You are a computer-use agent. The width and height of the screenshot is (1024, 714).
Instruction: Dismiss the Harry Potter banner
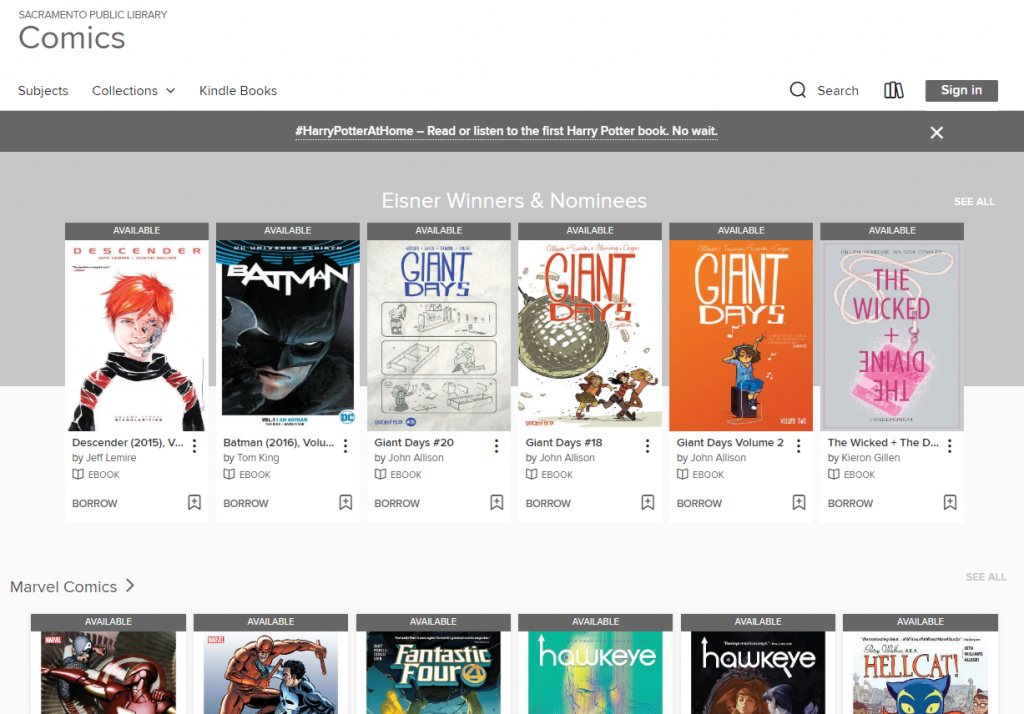point(936,133)
